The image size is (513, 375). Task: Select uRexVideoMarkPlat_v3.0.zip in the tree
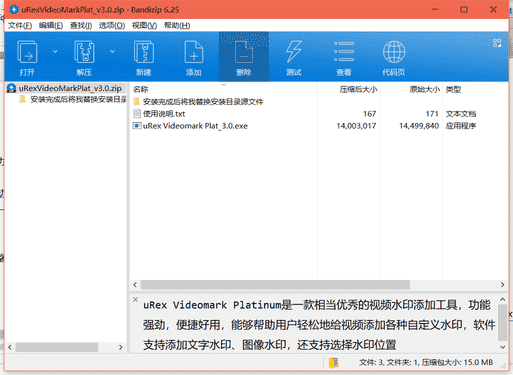[70, 88]
